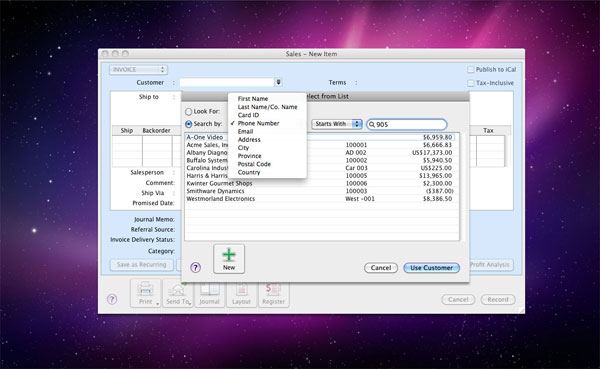The height and width of the screenshot is (369, 600).
Task: Click the search field containing 905
Action: (406, 124)
